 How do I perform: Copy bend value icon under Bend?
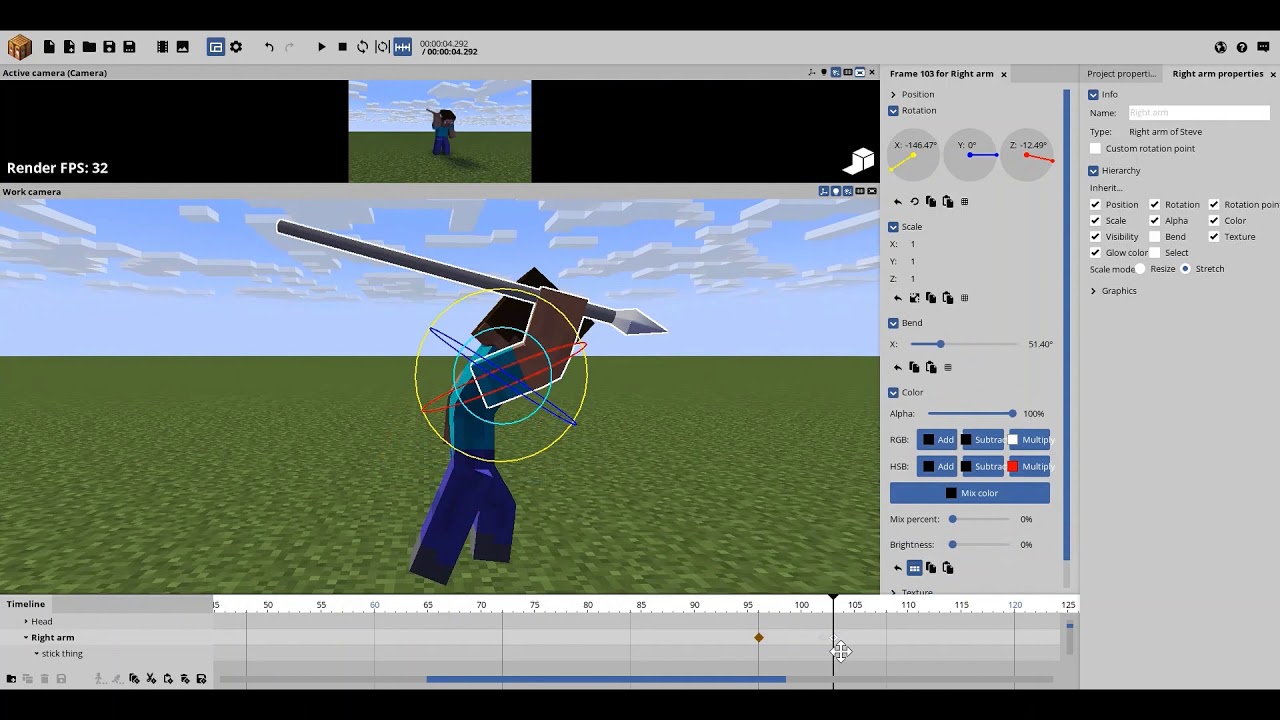click(x=914, y=368)
